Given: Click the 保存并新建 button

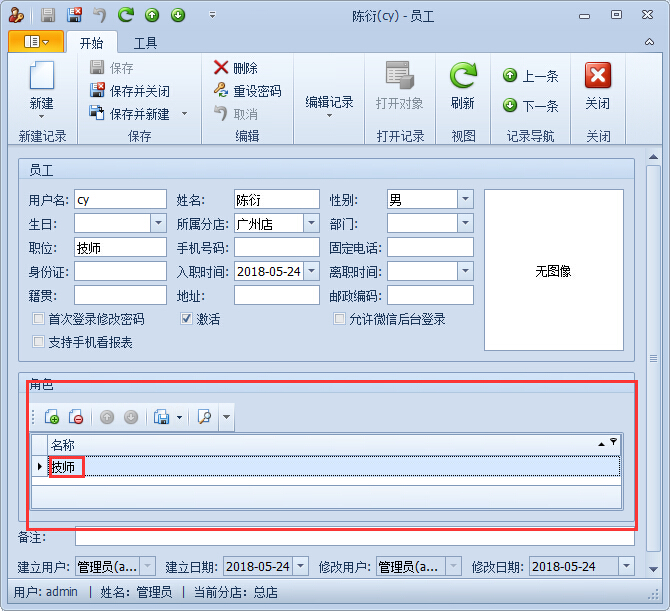Looking at the screenshot, I should (130, 114).
